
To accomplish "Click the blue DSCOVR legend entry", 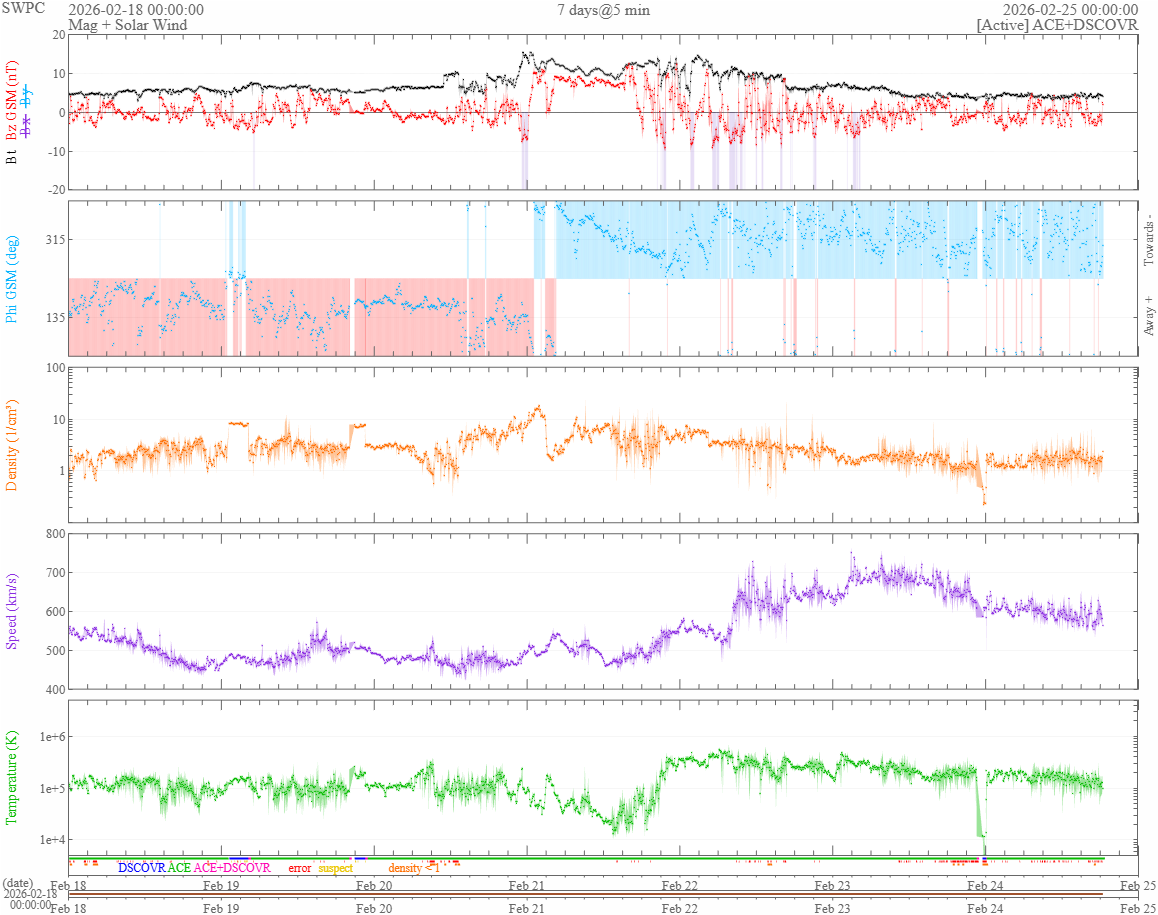I will tap(141, 868).
